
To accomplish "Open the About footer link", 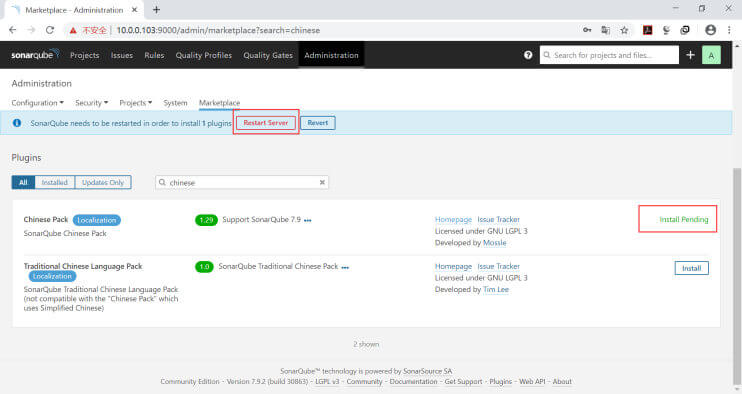I will [x=562, y=381].
